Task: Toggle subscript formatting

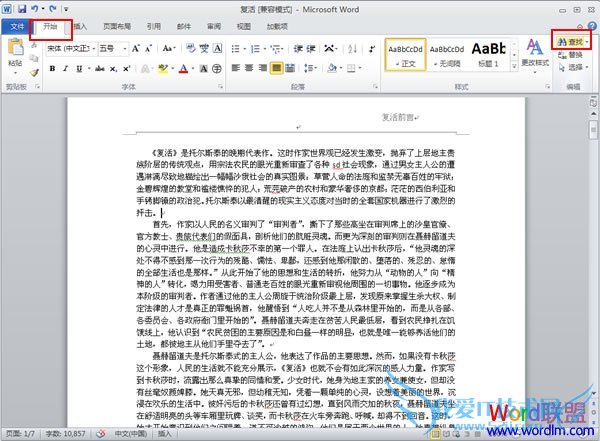Action: 113,69
